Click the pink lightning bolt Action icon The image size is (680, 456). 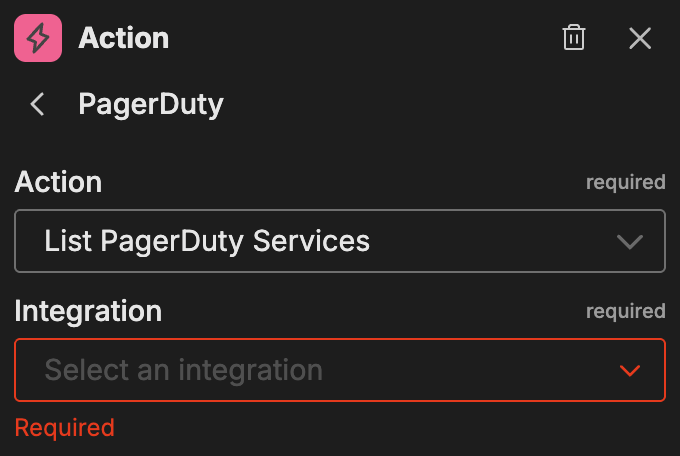tap(38, 39)
